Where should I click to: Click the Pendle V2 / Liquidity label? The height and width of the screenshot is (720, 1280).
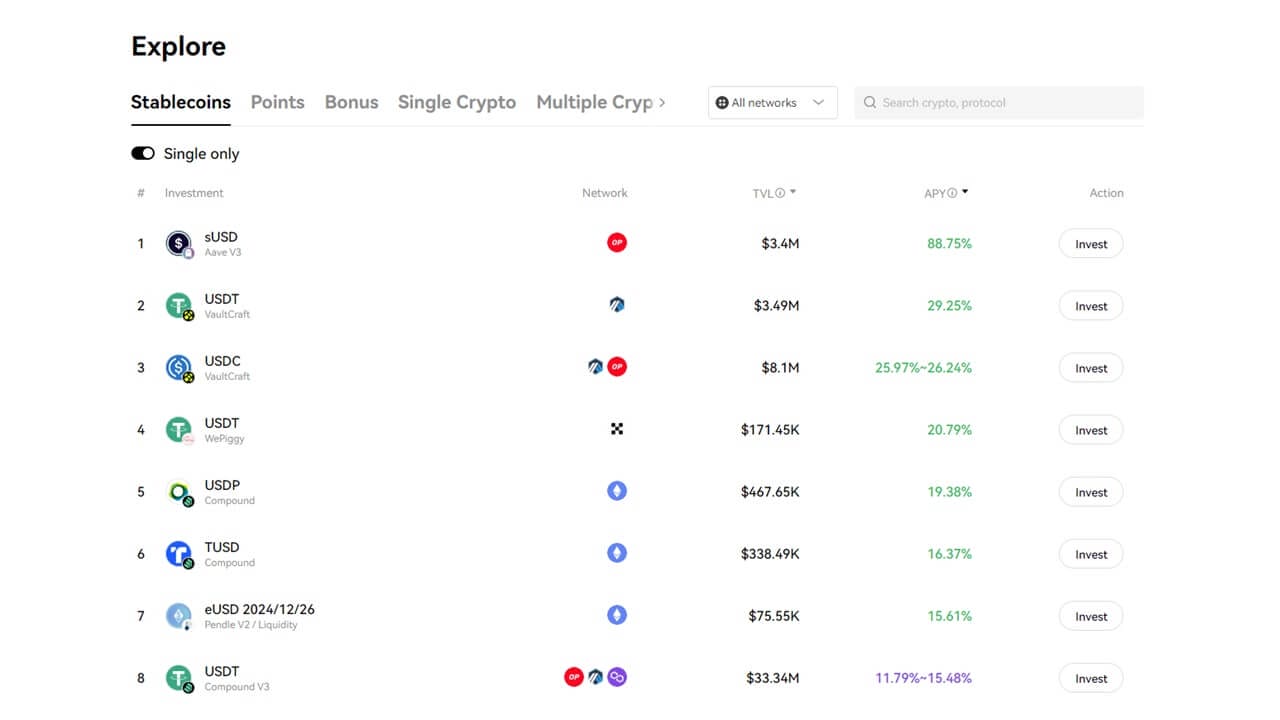(x=251, y=625)
